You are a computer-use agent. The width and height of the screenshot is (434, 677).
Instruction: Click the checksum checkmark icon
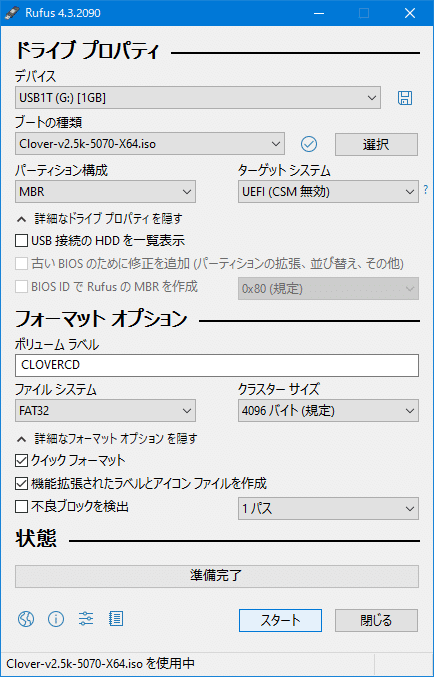[x=309, y=144]
